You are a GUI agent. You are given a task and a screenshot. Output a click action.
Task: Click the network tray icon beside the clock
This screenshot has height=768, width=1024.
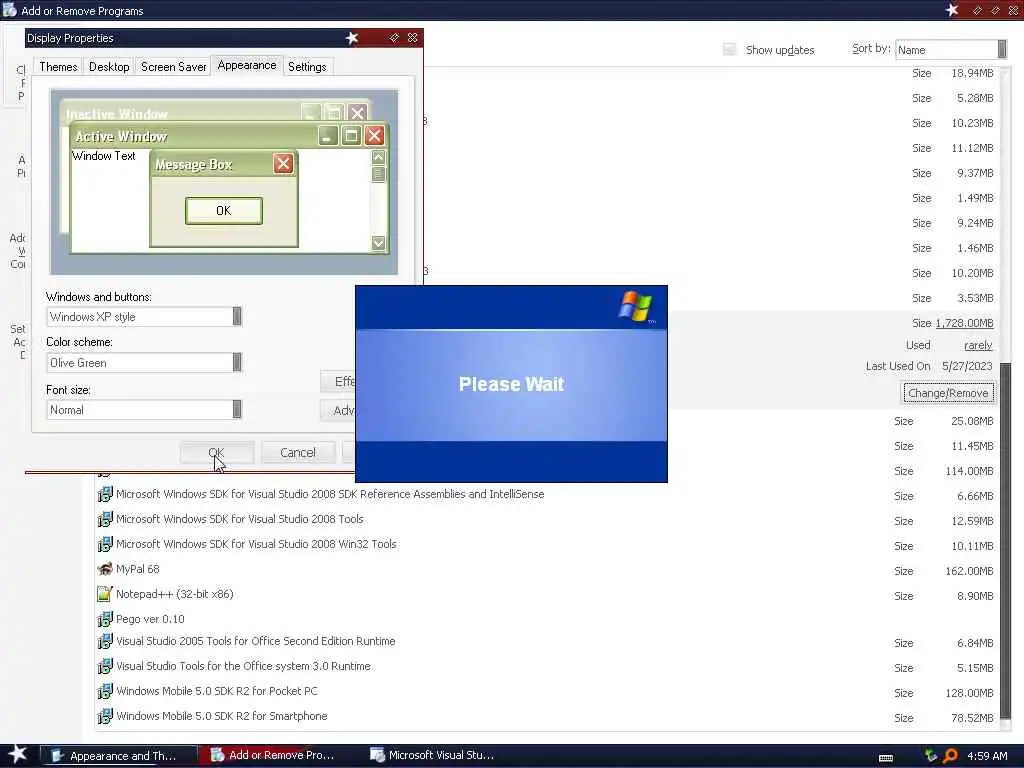[931, 756]
